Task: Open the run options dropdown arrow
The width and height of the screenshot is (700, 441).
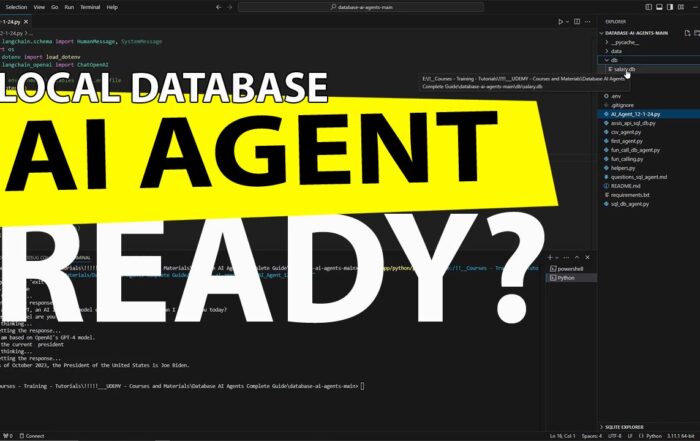Action: pyautogui.click(x=567, y=21)
